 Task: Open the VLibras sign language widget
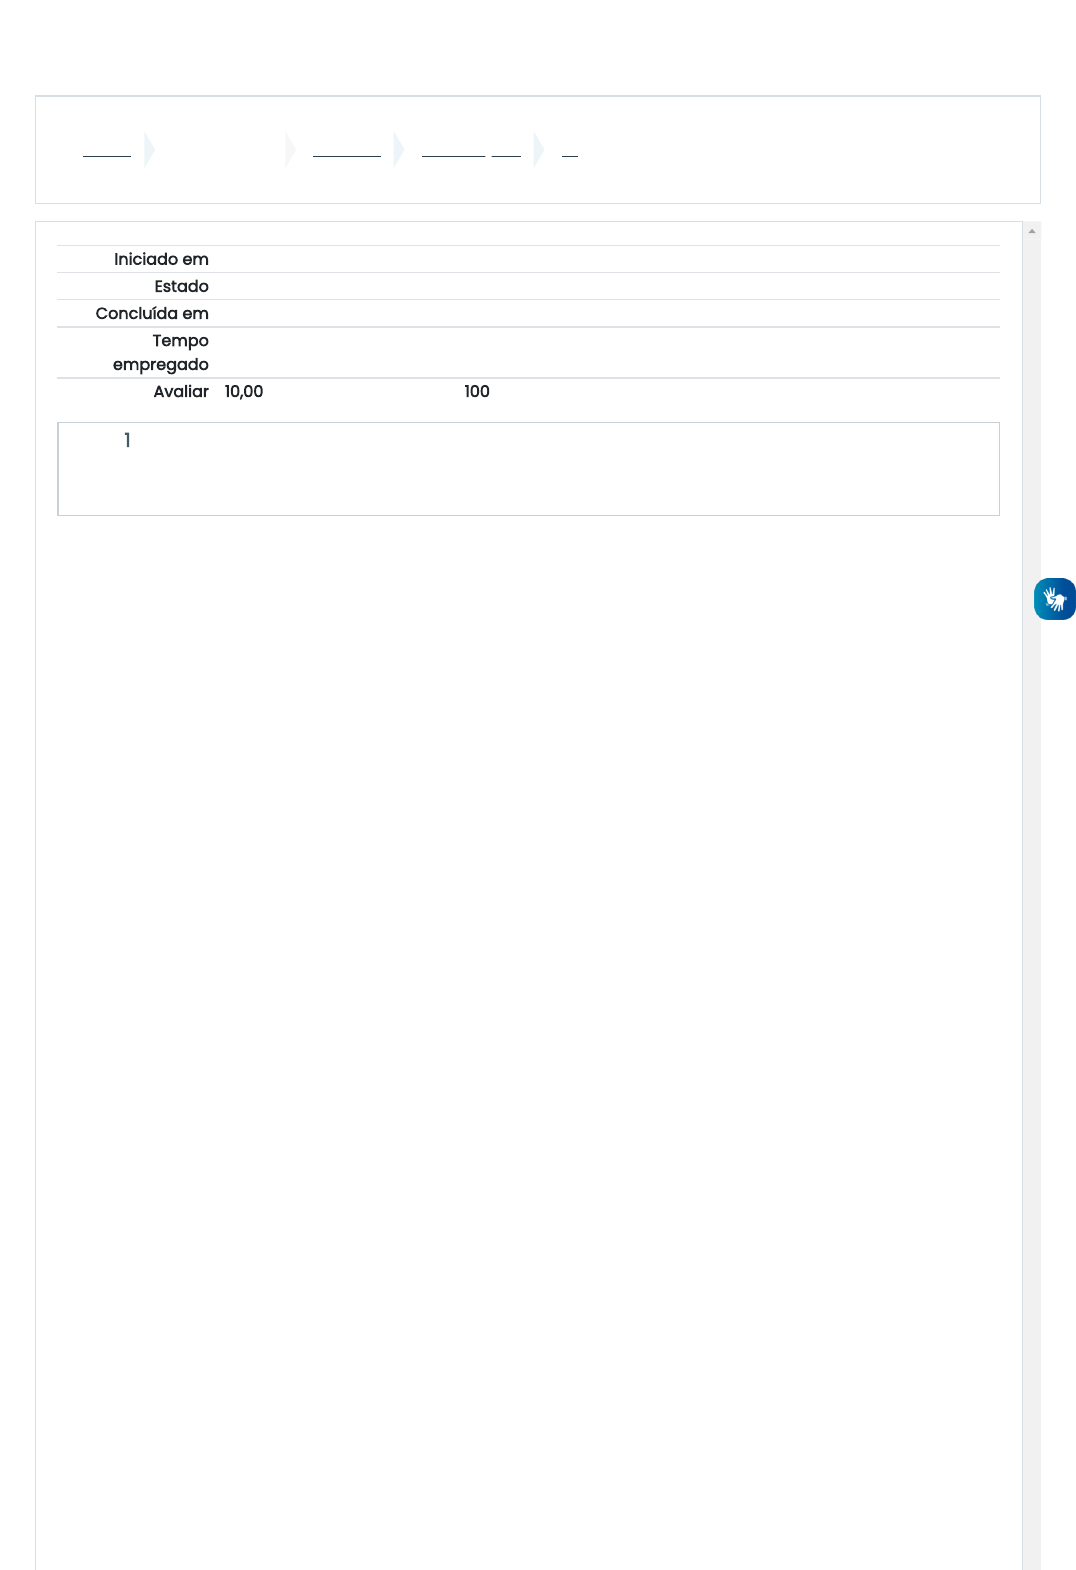click(1054, 599)
